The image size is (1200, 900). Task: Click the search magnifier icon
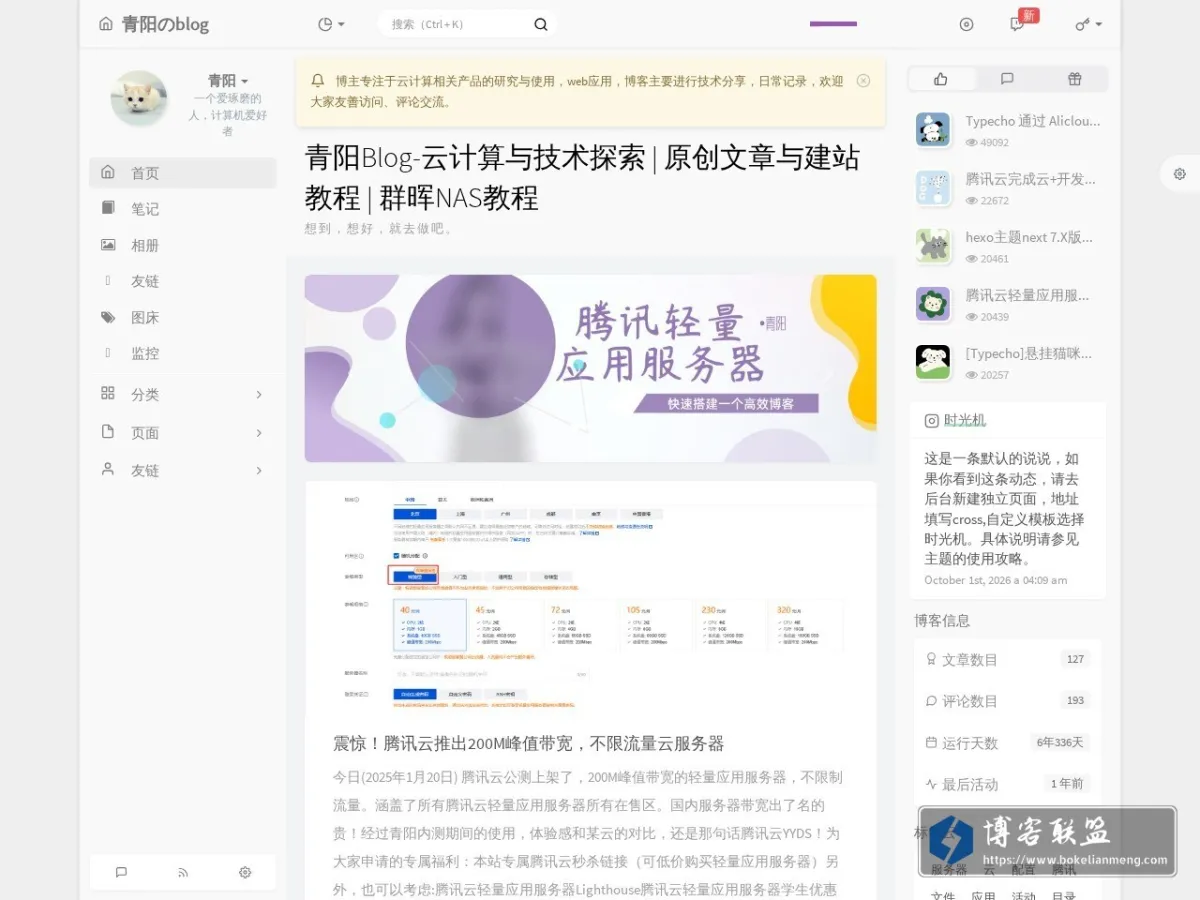[x=541, y=24]
